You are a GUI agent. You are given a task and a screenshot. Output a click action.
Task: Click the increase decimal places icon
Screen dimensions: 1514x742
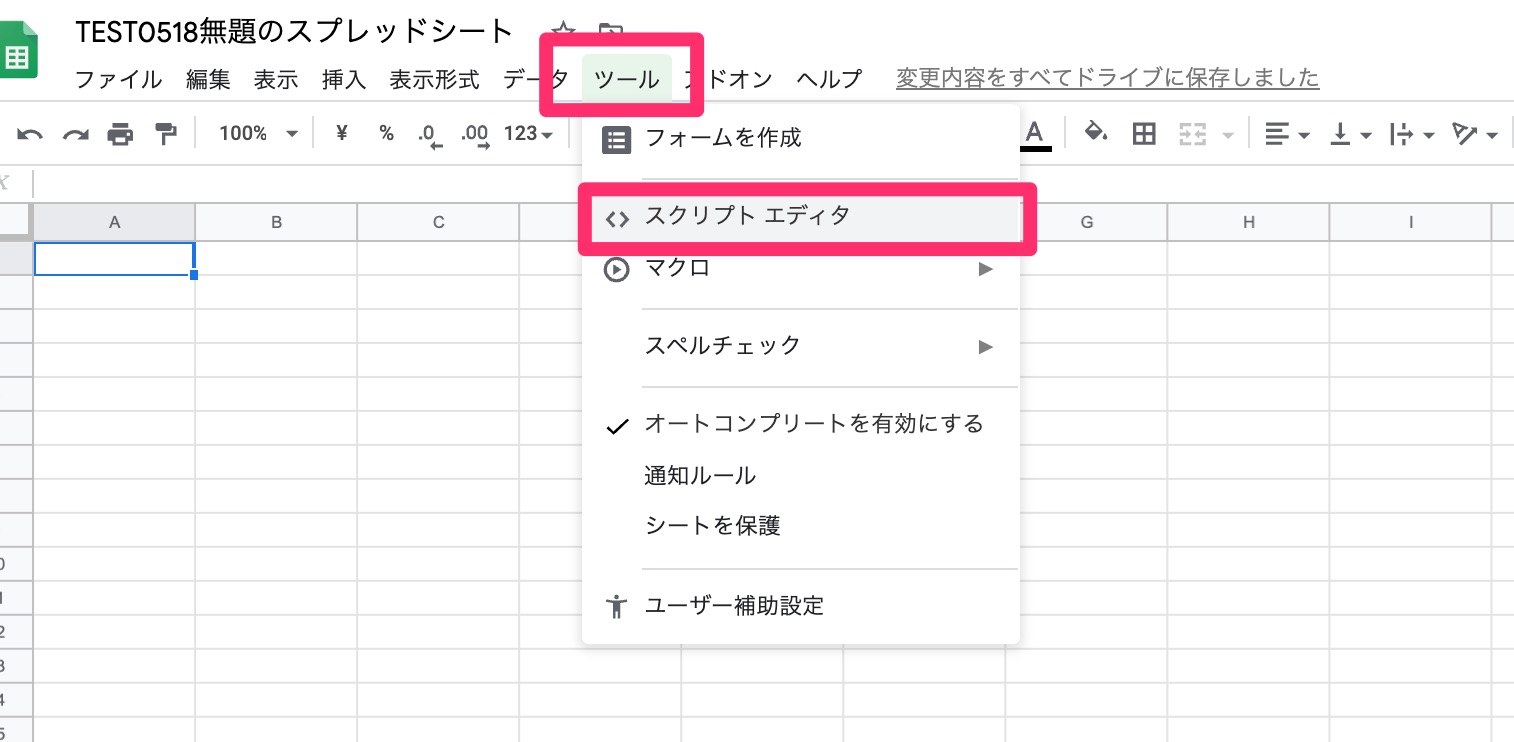click(x=475, y=134)
